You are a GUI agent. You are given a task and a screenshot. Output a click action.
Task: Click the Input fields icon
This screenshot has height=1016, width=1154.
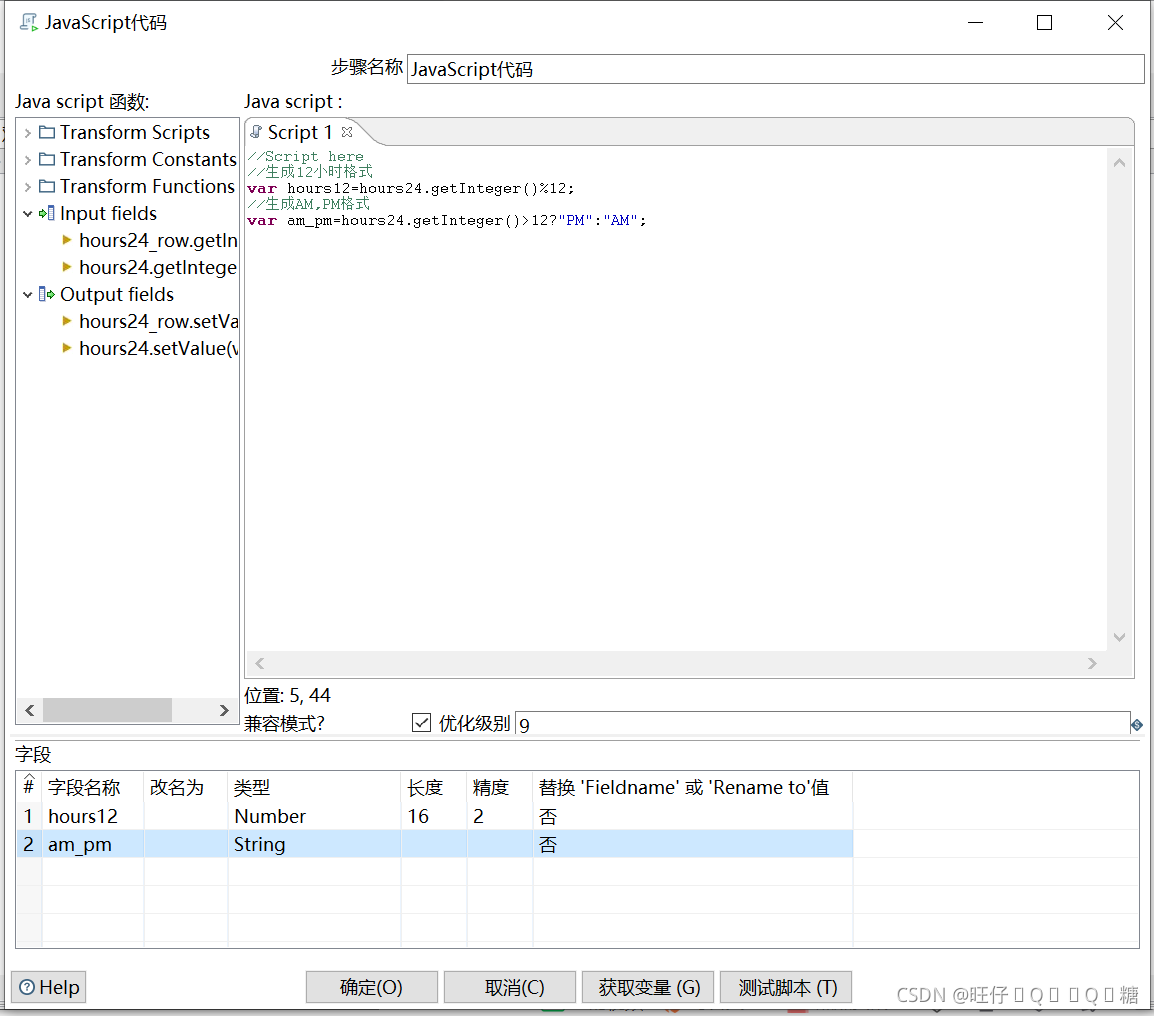tap(47, 214)
